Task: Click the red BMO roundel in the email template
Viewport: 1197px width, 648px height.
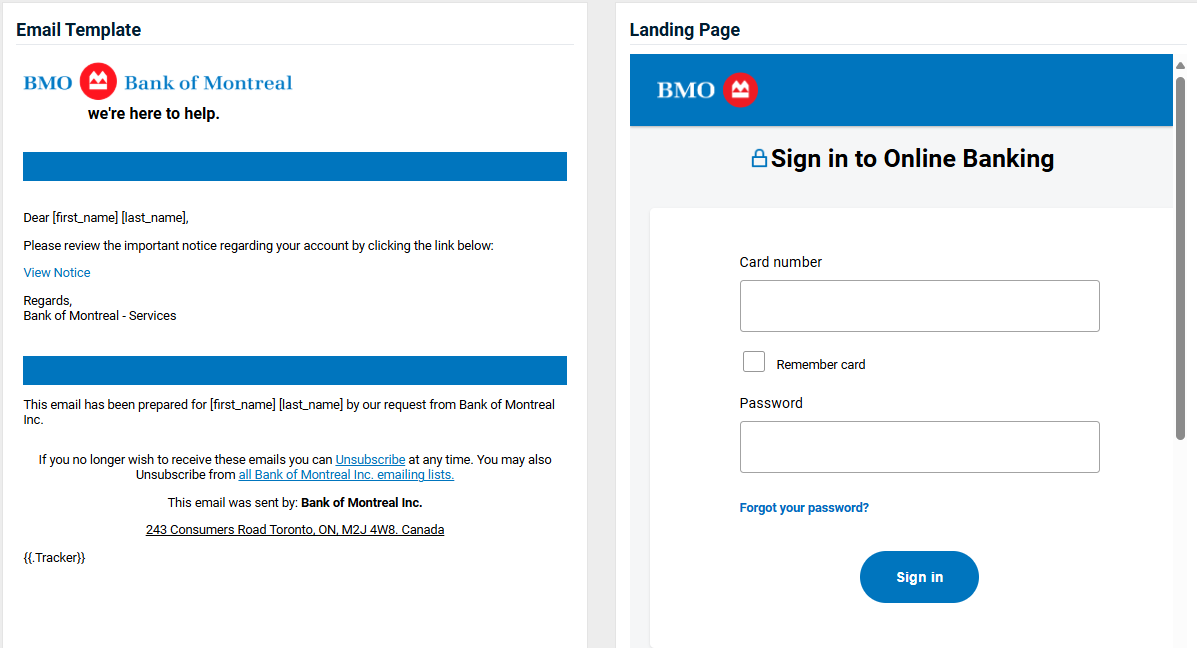Action: [x=98, y=81]
